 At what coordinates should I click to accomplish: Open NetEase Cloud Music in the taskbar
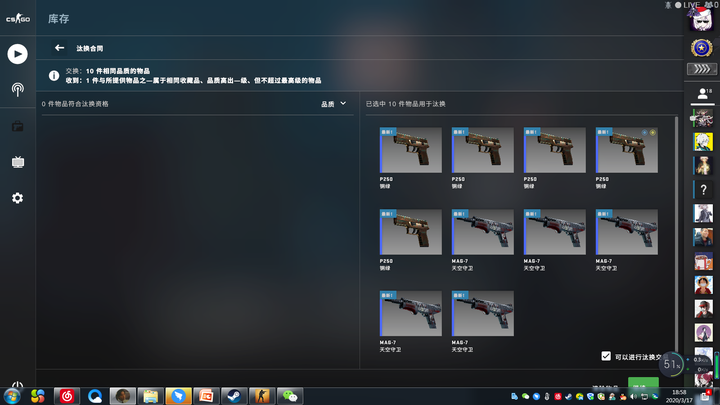[67, 396]
